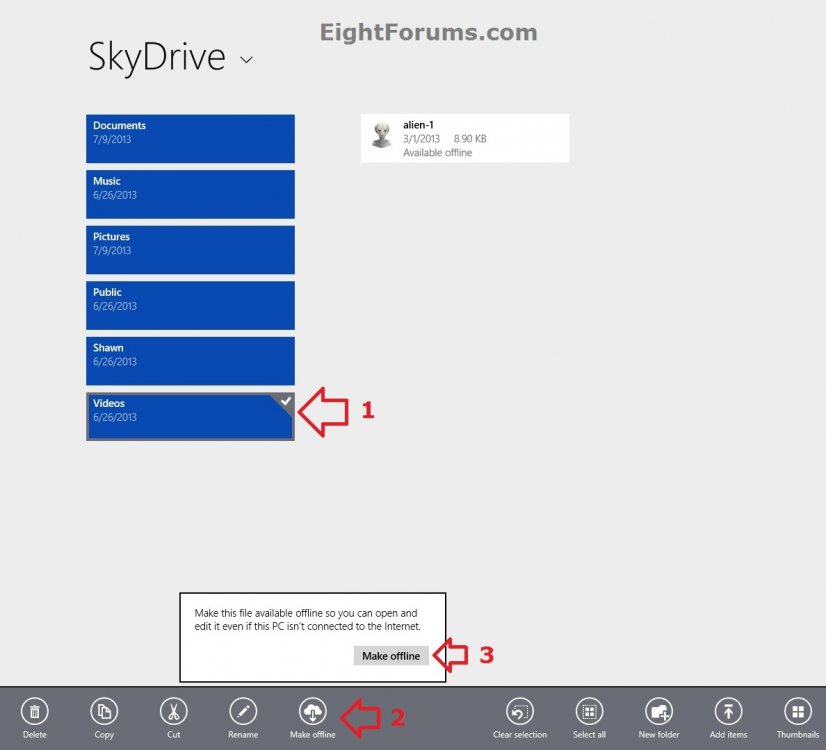This screenshot has width=826, height=750.
Task: Uncheck the selected Videos folder checkmark
Action: tap(286, 401)
